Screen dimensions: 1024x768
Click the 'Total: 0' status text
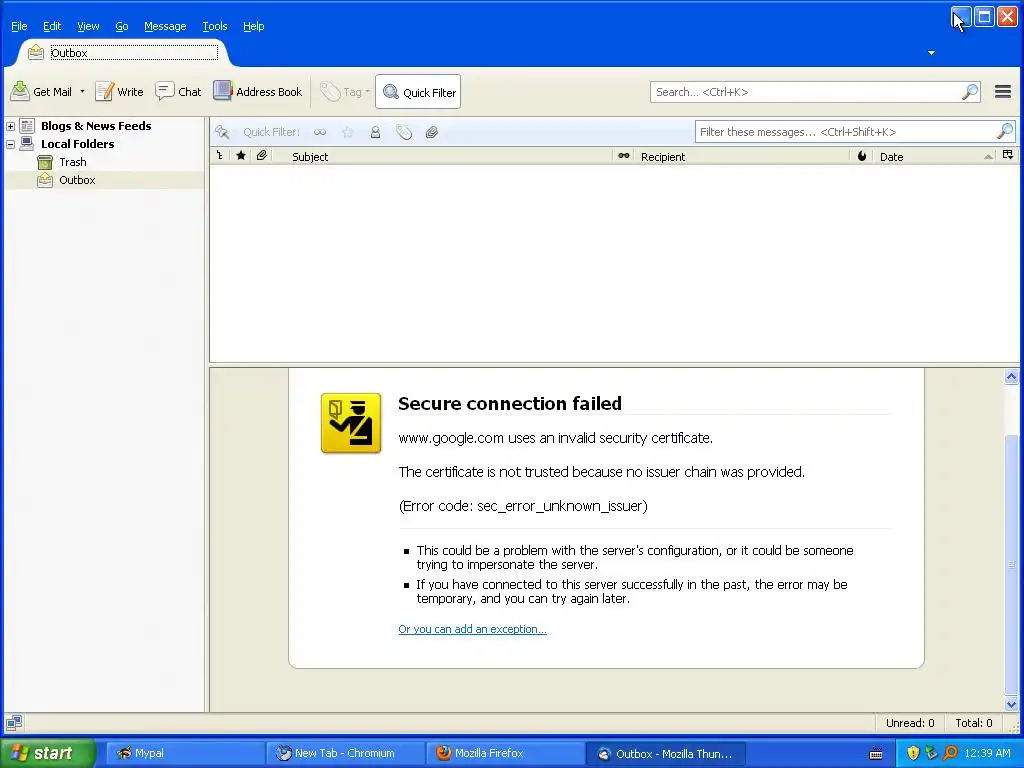973,723
